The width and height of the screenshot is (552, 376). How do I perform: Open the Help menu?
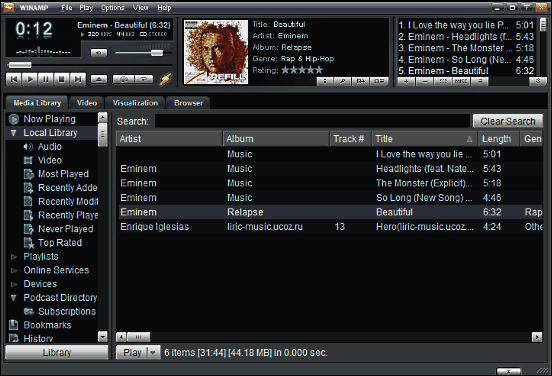tap(164, 7)
